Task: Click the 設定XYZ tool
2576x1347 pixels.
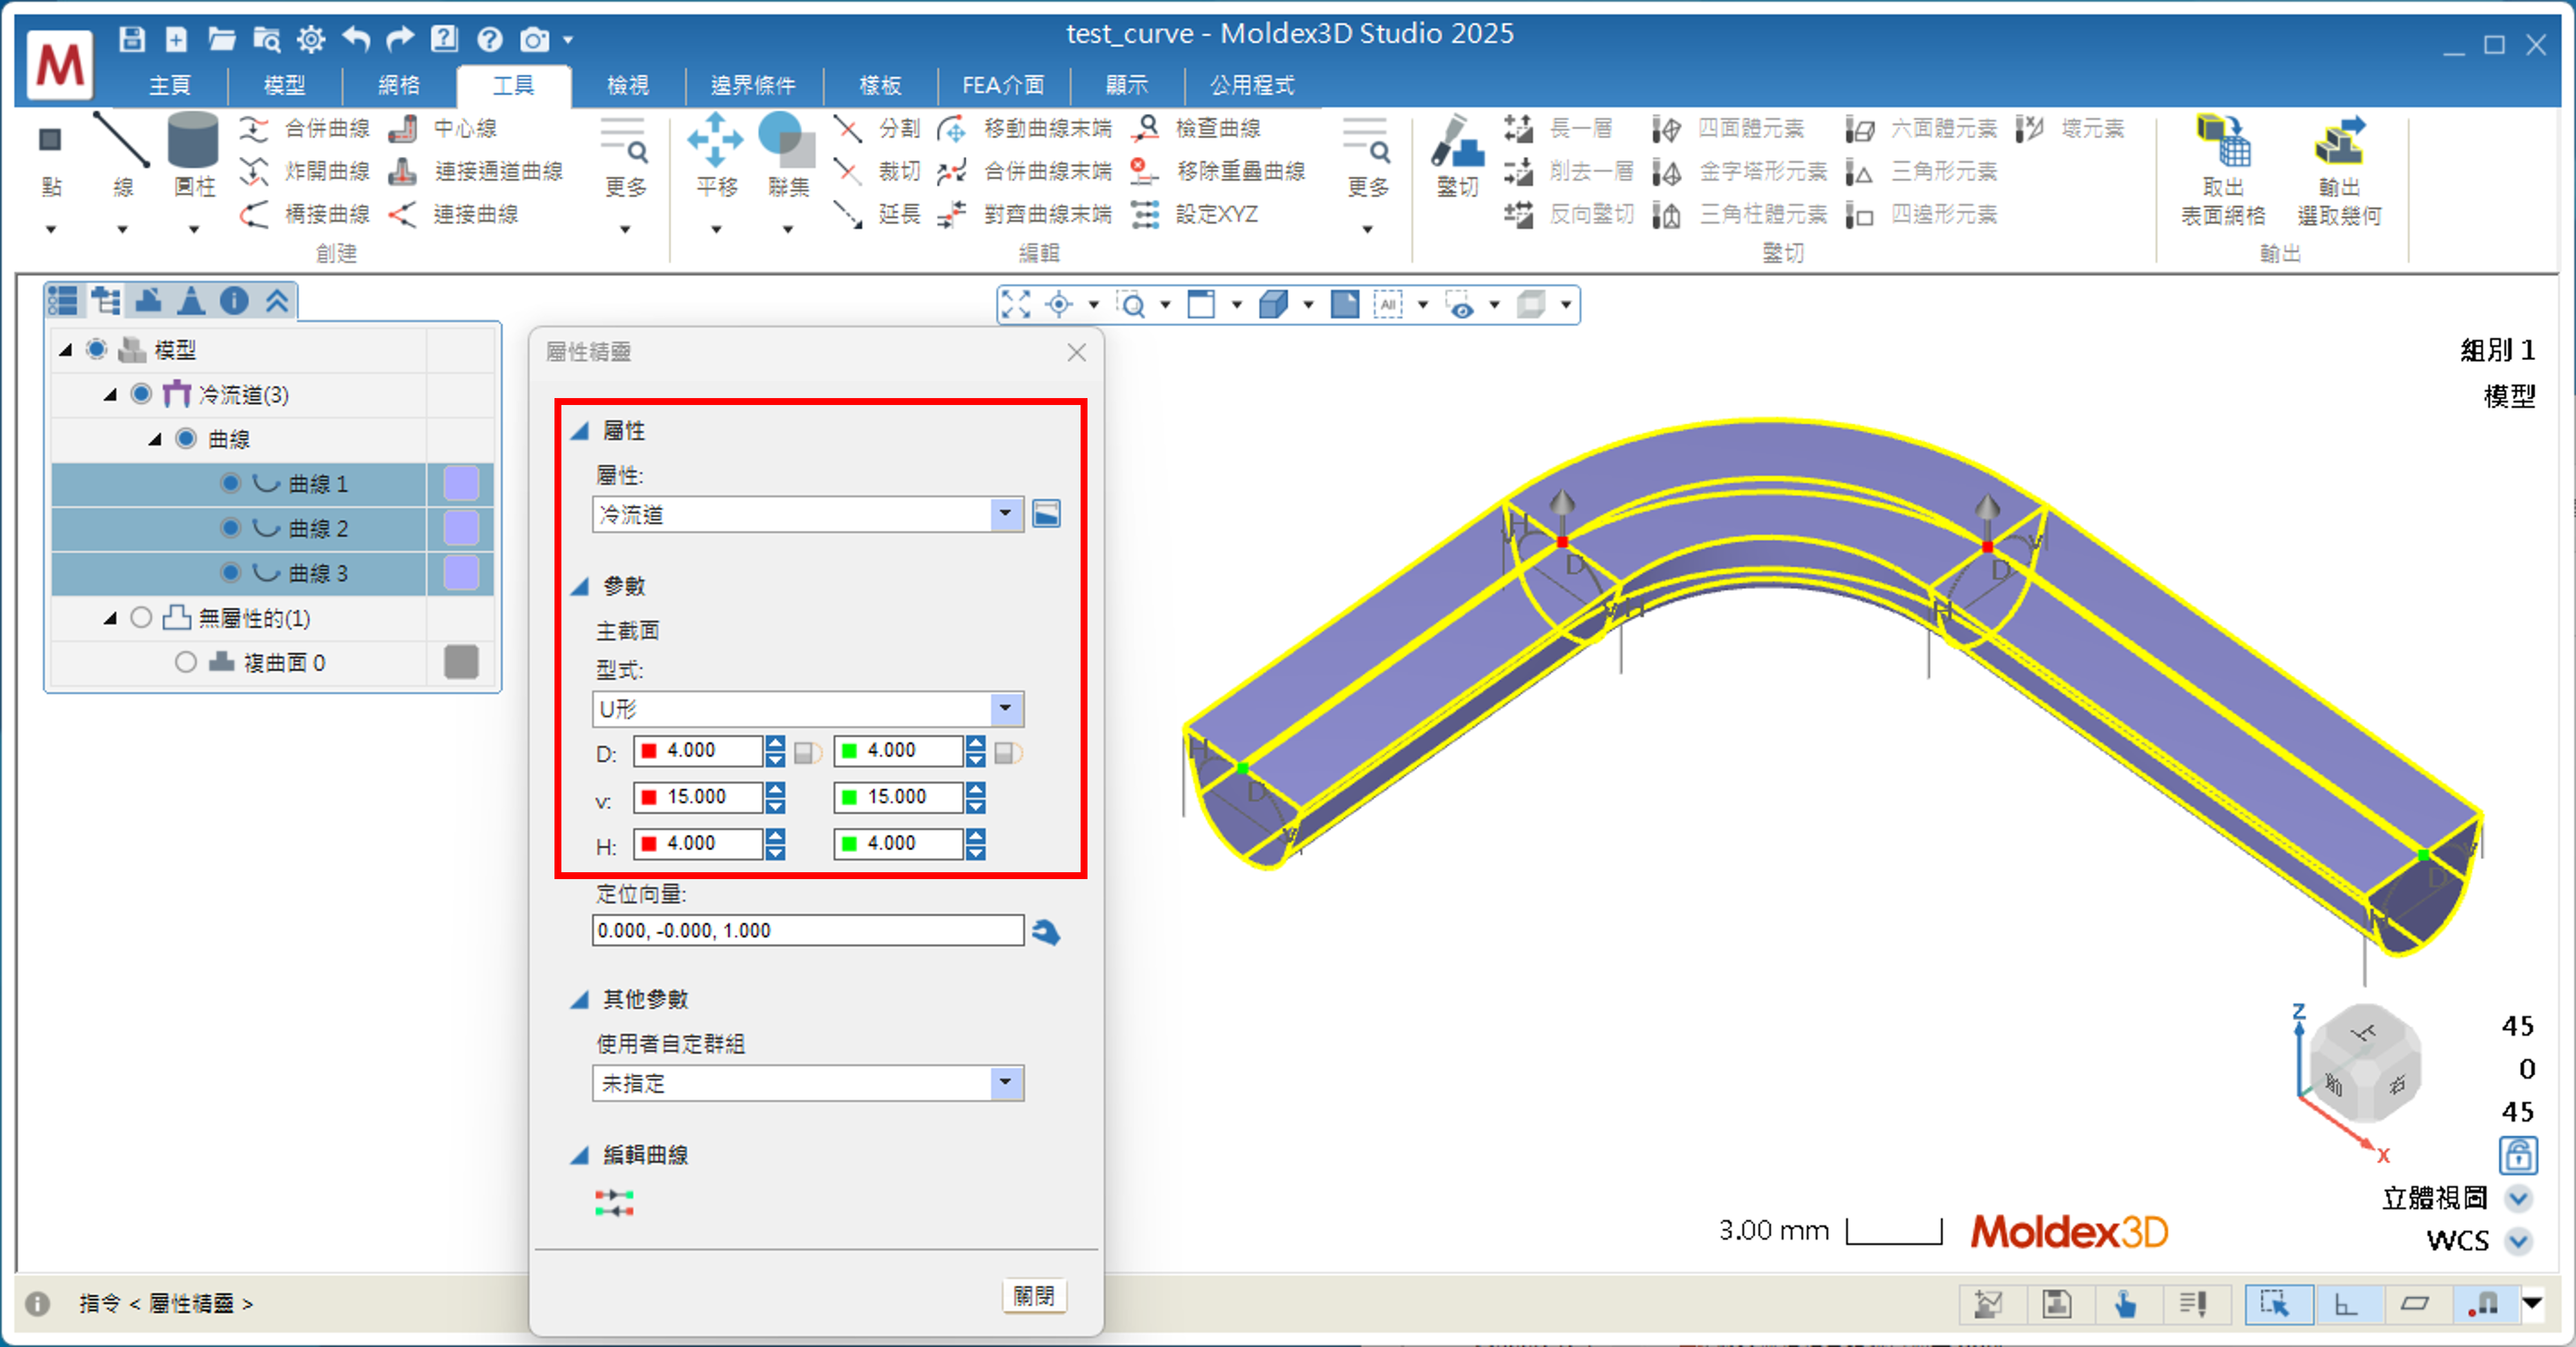Action: tap(1195, 214)
